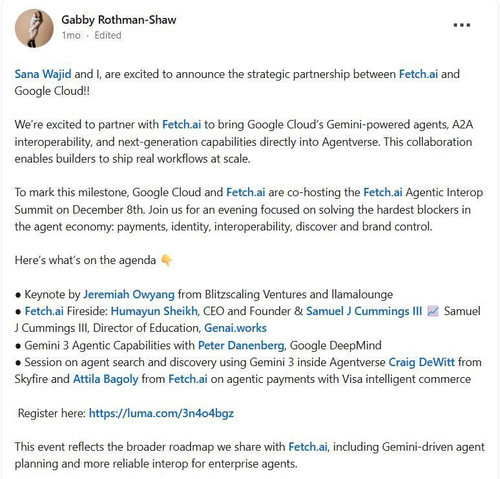500x479 pixels.
Task: Click chart emoji beside Samuel J Cummings
Action: pos(433,311)
